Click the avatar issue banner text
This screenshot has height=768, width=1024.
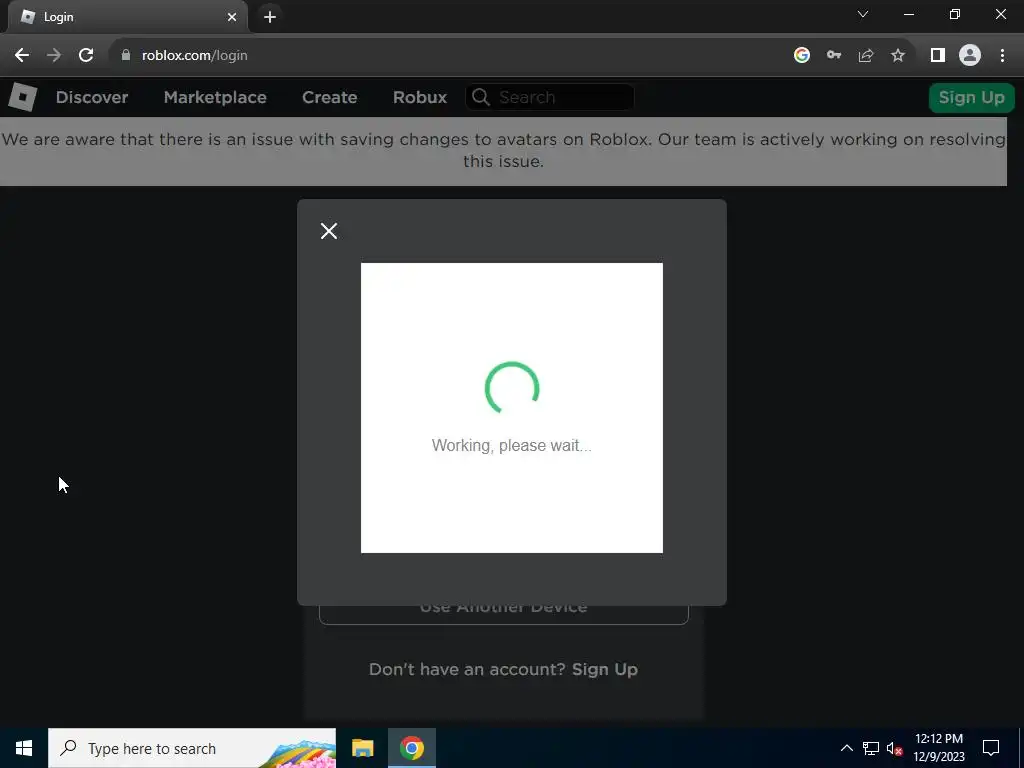[504, 150]
